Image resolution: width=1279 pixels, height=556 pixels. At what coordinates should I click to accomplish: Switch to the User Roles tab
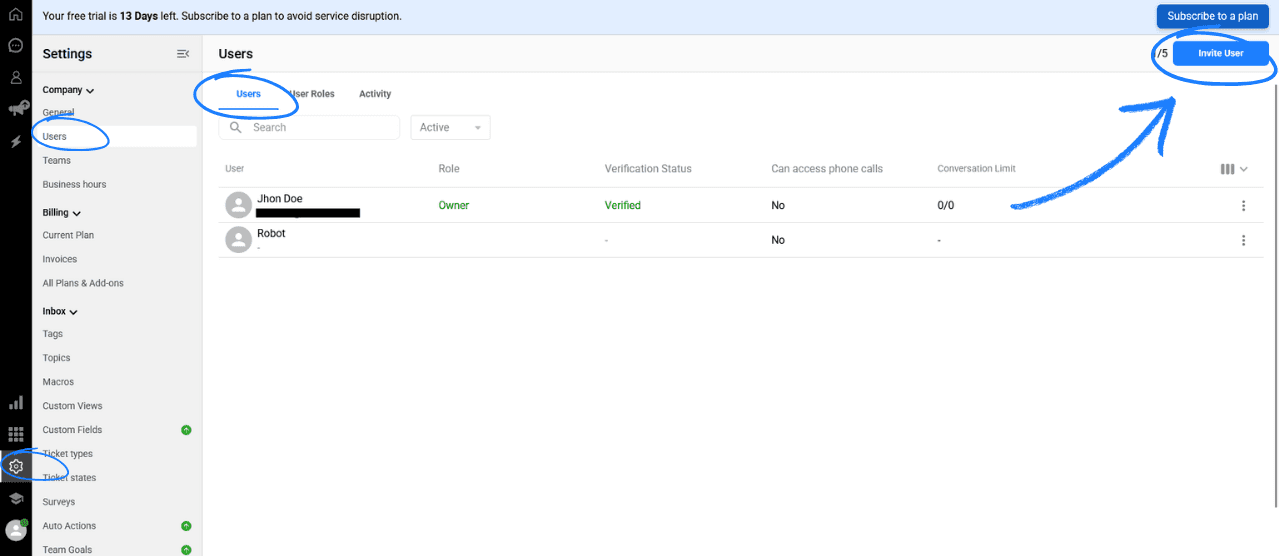(x=312, y=94)
